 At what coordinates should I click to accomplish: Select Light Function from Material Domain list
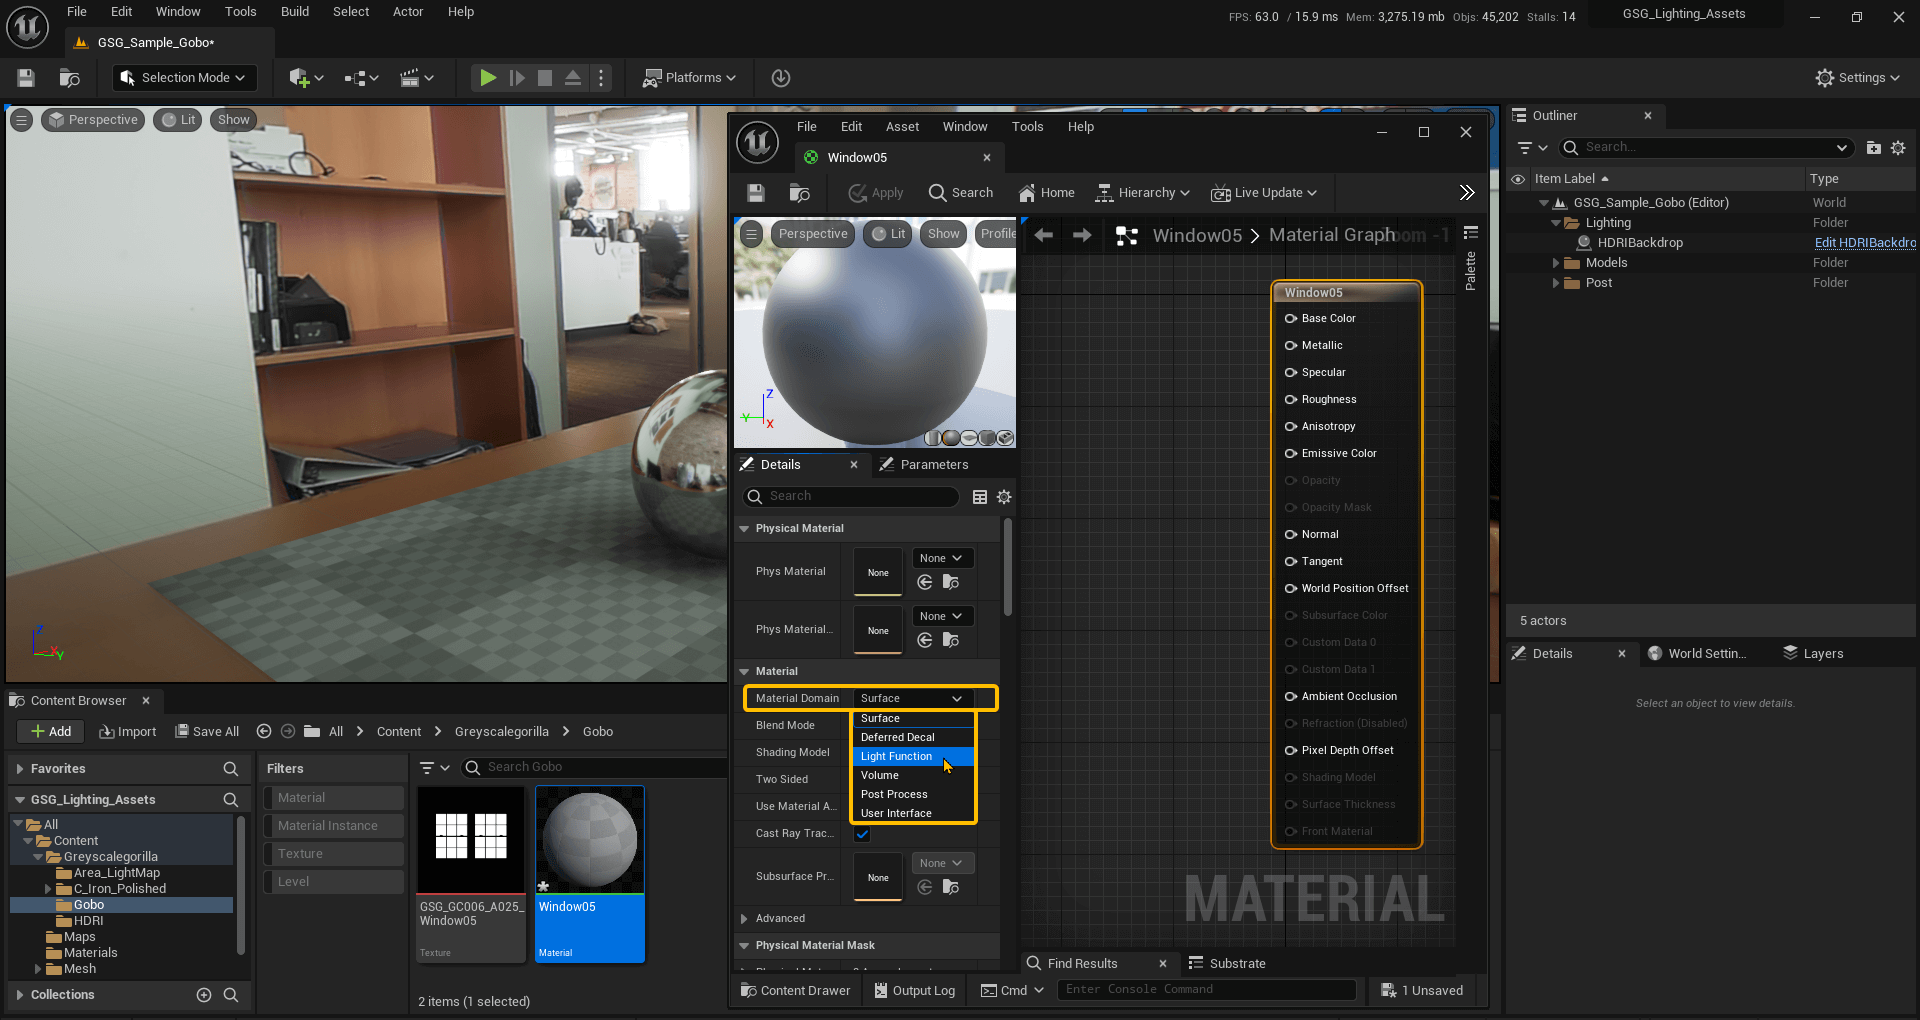click(x=912, y=757)
